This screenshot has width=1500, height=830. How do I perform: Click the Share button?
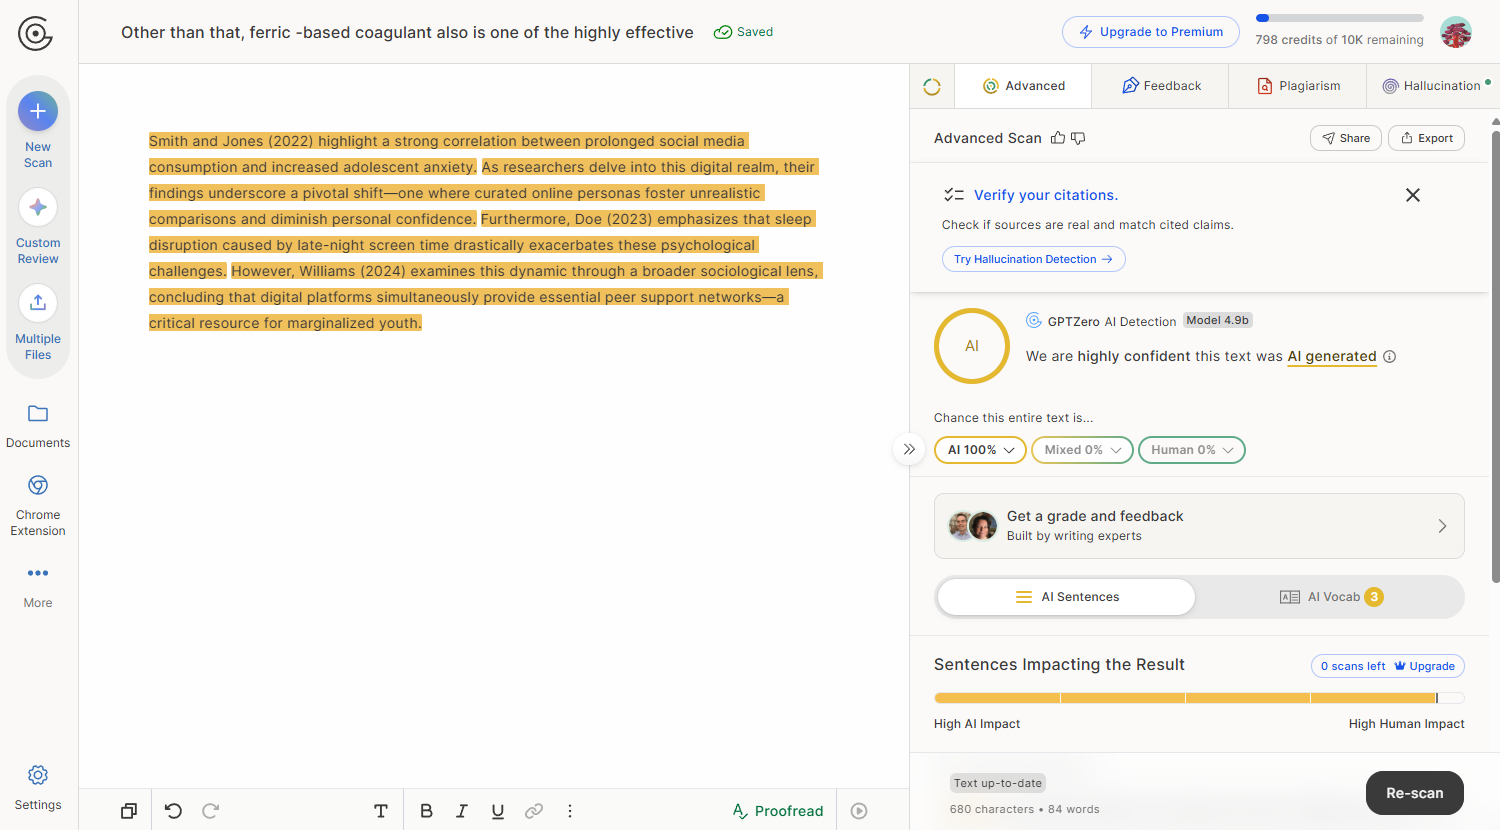click(1346, 138)
